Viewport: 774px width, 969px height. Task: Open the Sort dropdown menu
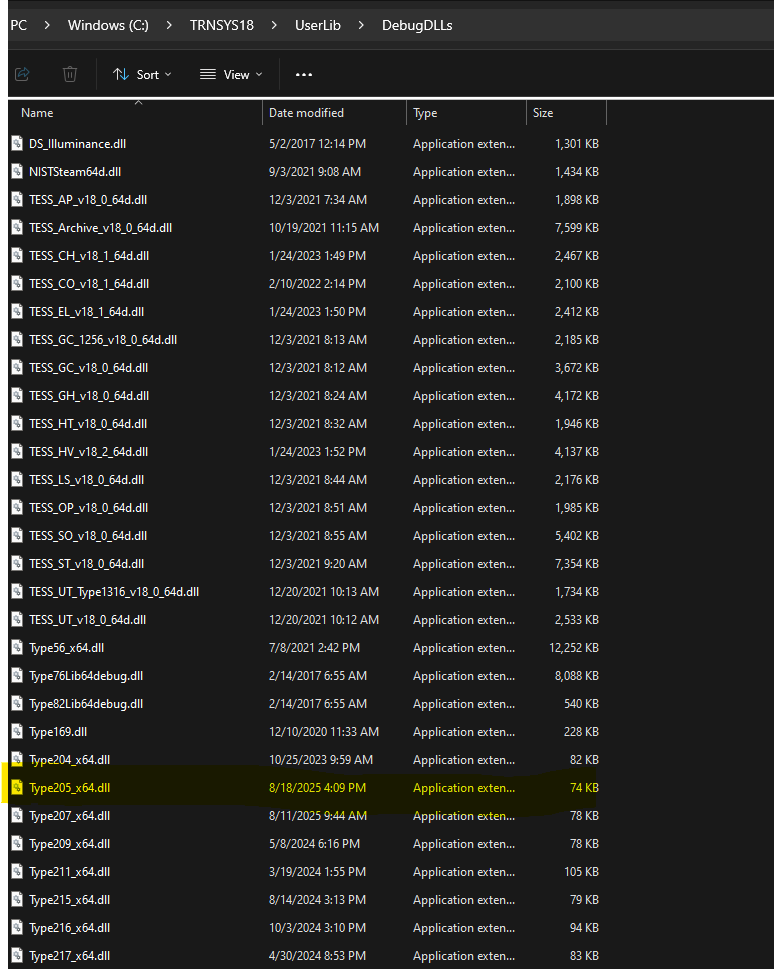click(142, 74)
